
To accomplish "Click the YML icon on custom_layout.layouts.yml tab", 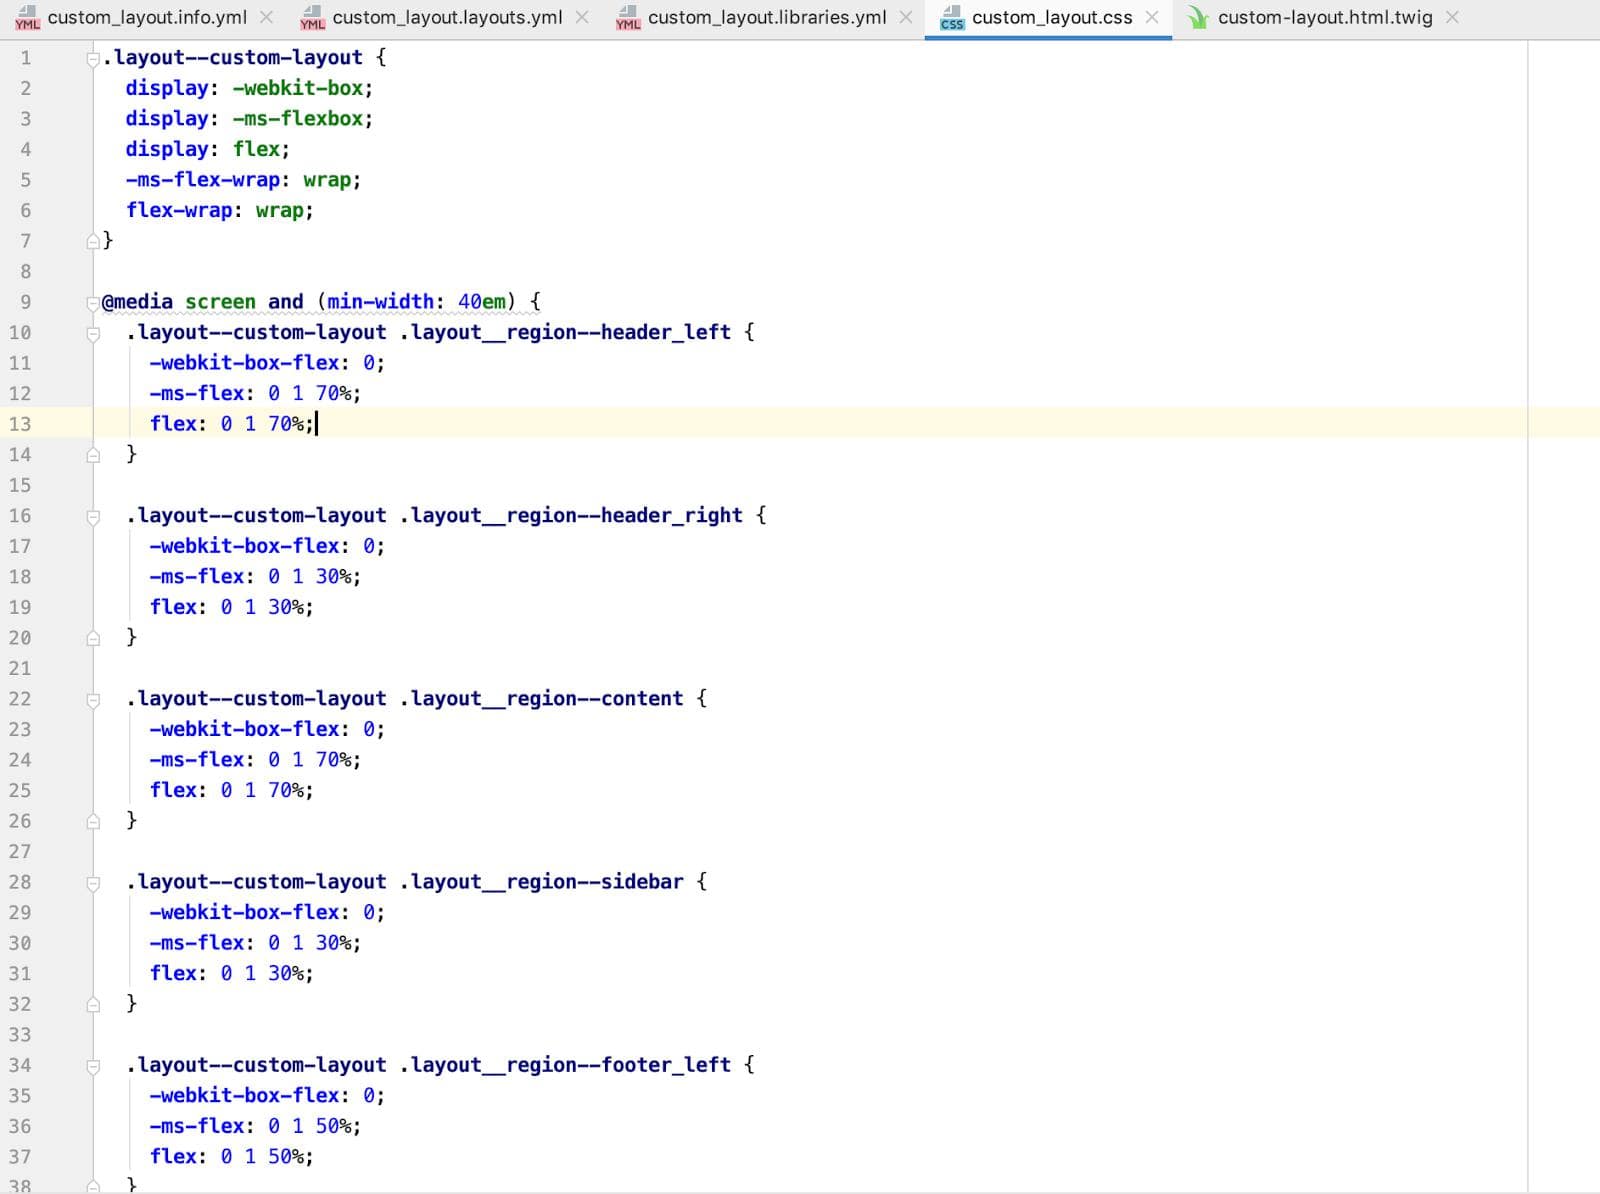I will [312, 18].
